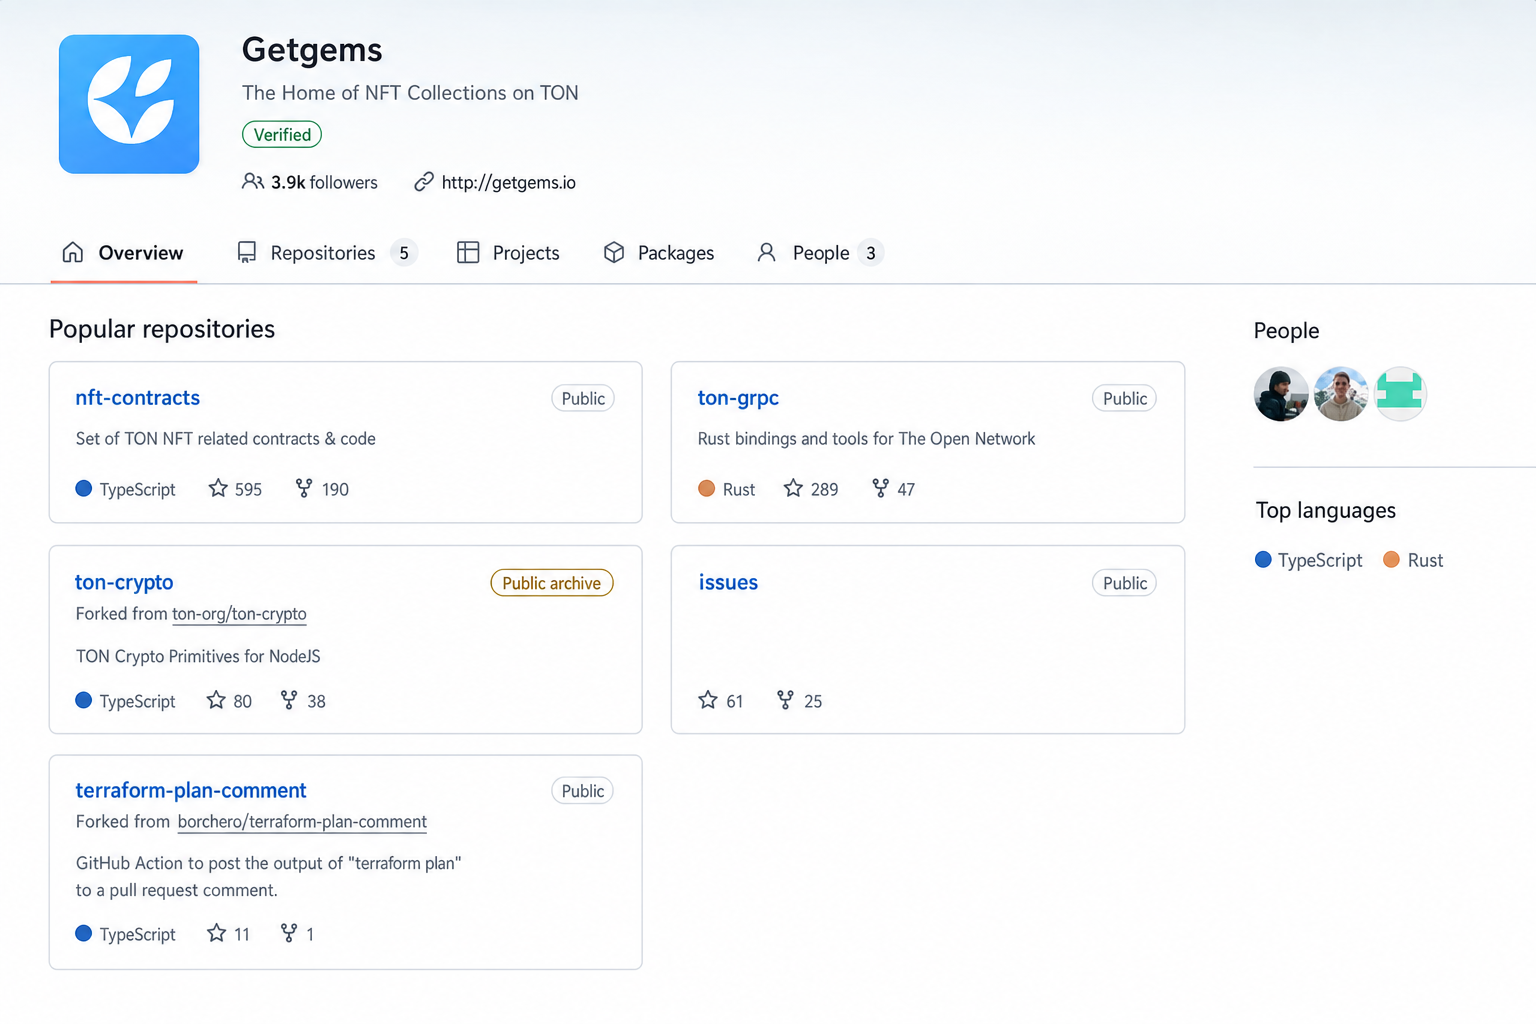Open the People sidebar heading
Viewport: 1536px width, 1024px height.
[1286, 331]
